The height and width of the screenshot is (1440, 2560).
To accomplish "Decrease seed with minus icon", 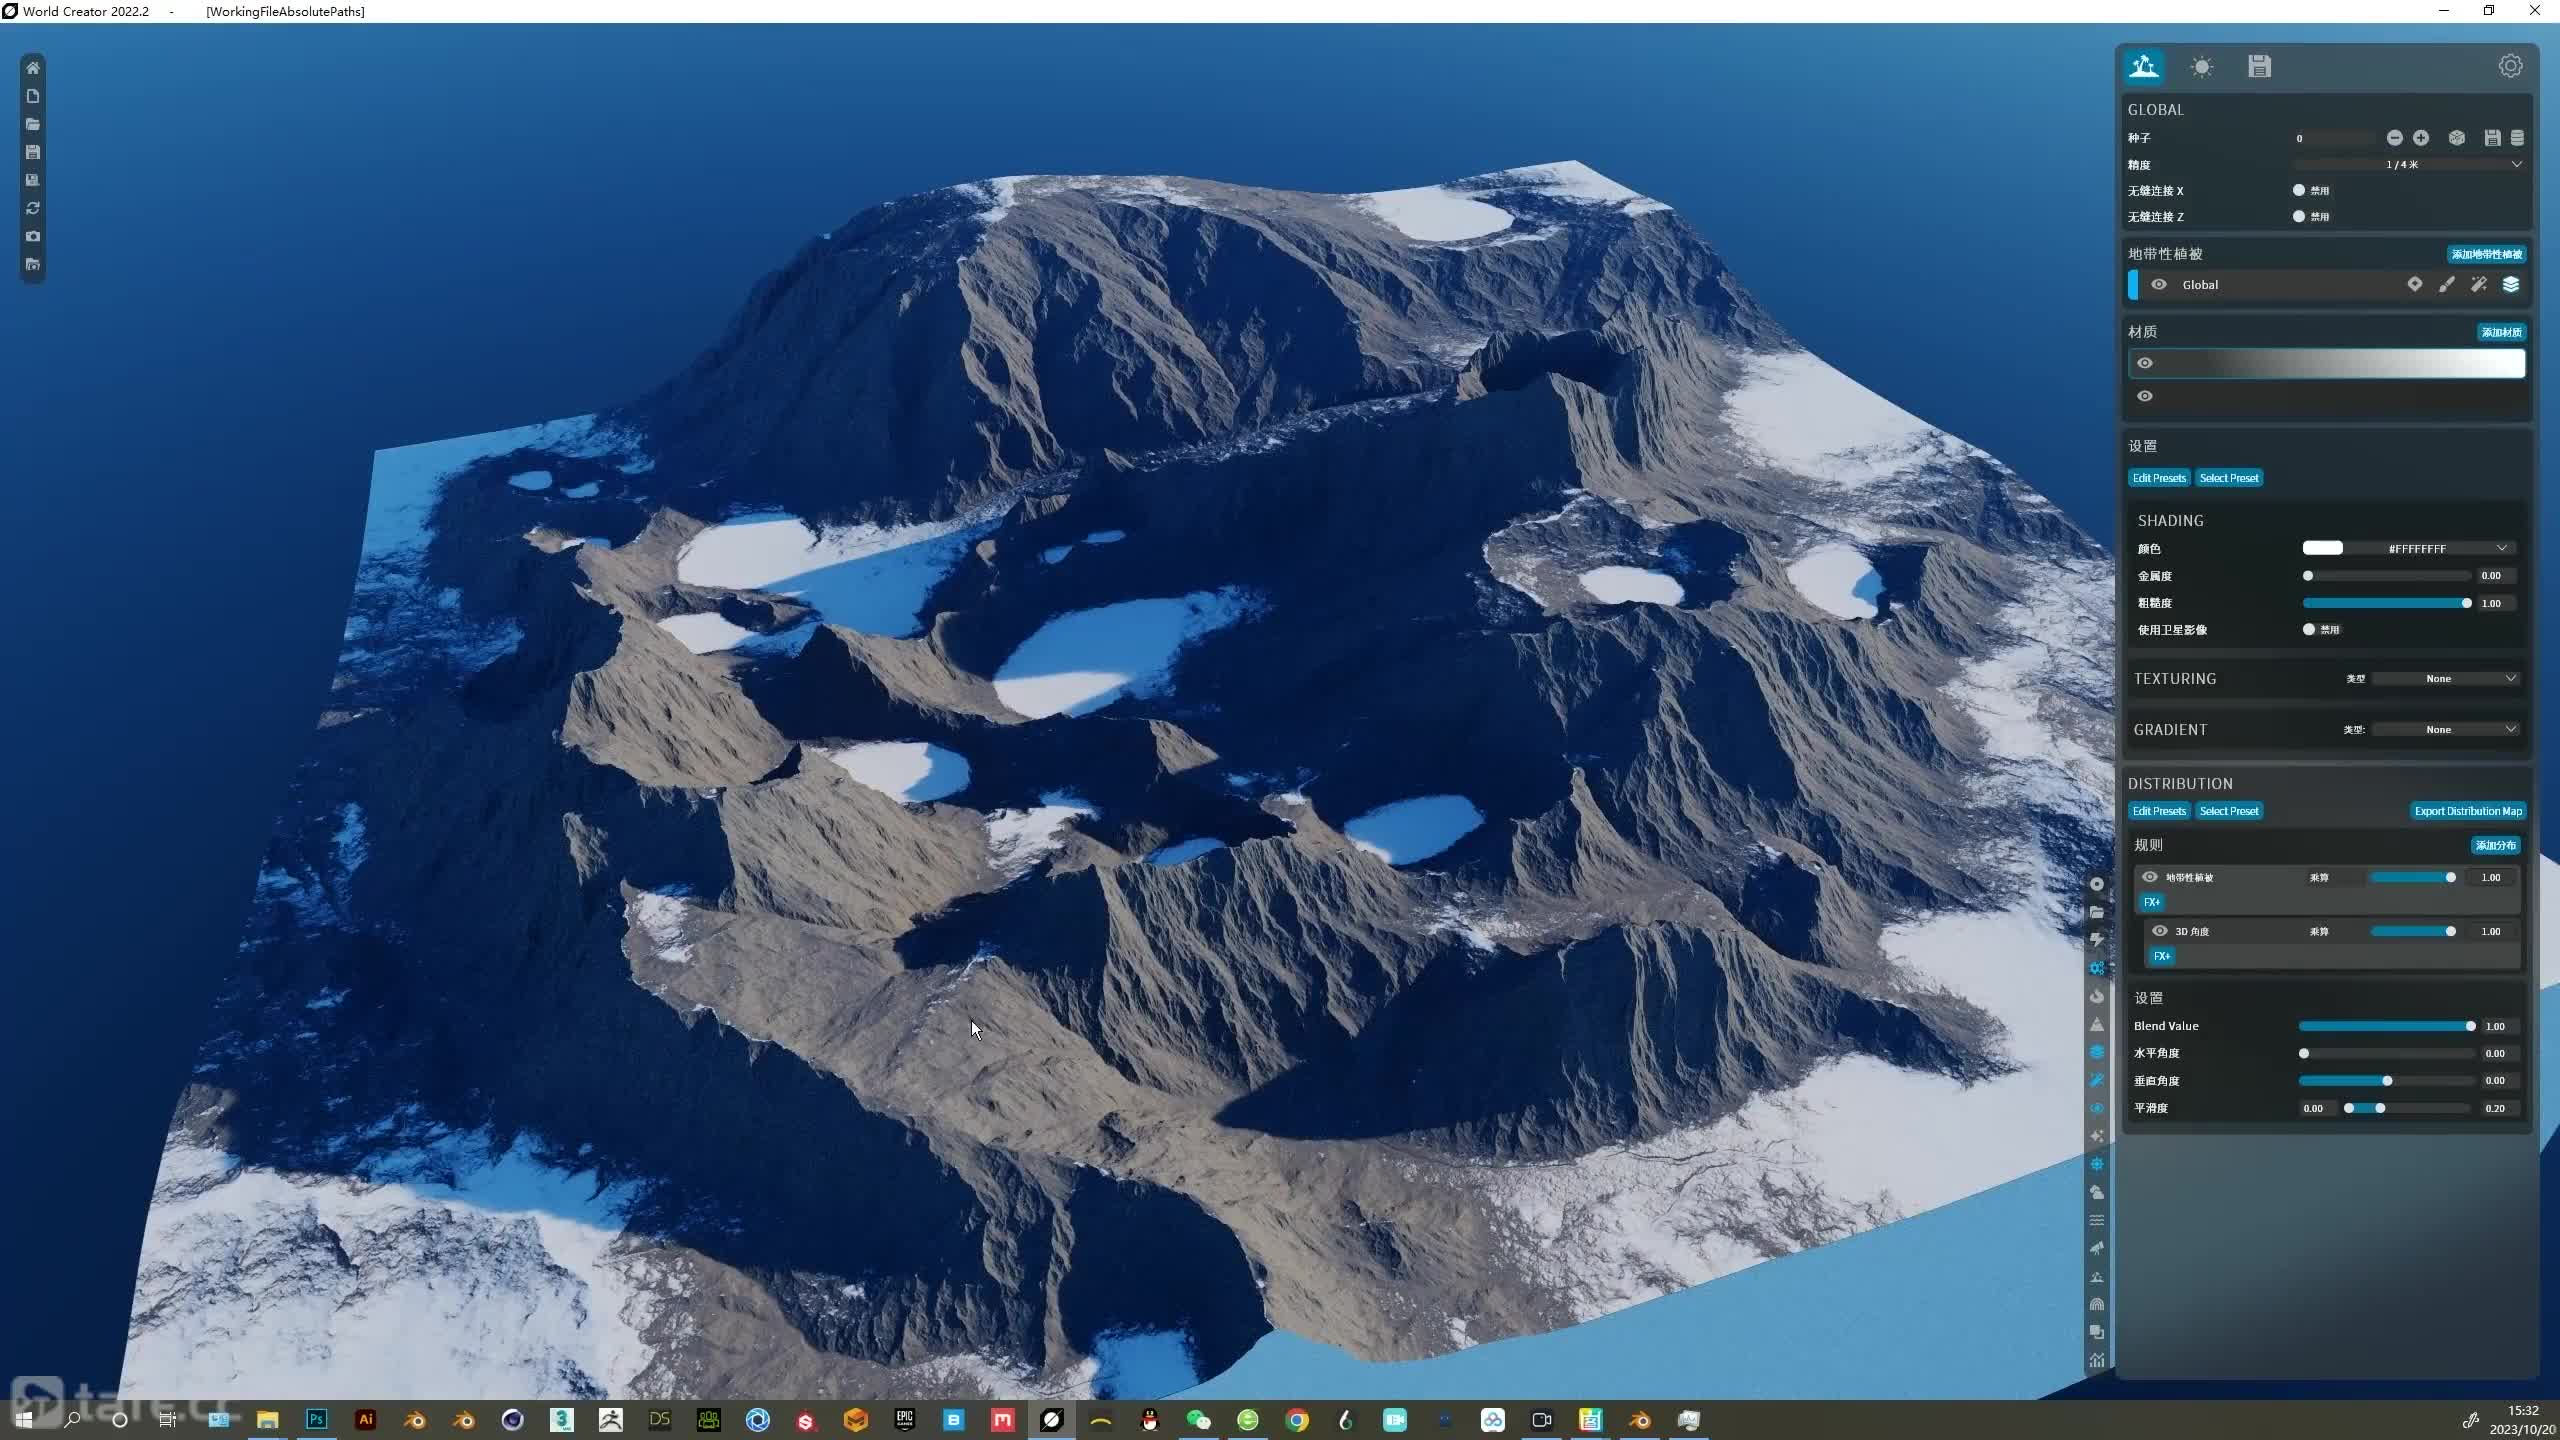I will pyautogui.click(x=2394, y=138).
